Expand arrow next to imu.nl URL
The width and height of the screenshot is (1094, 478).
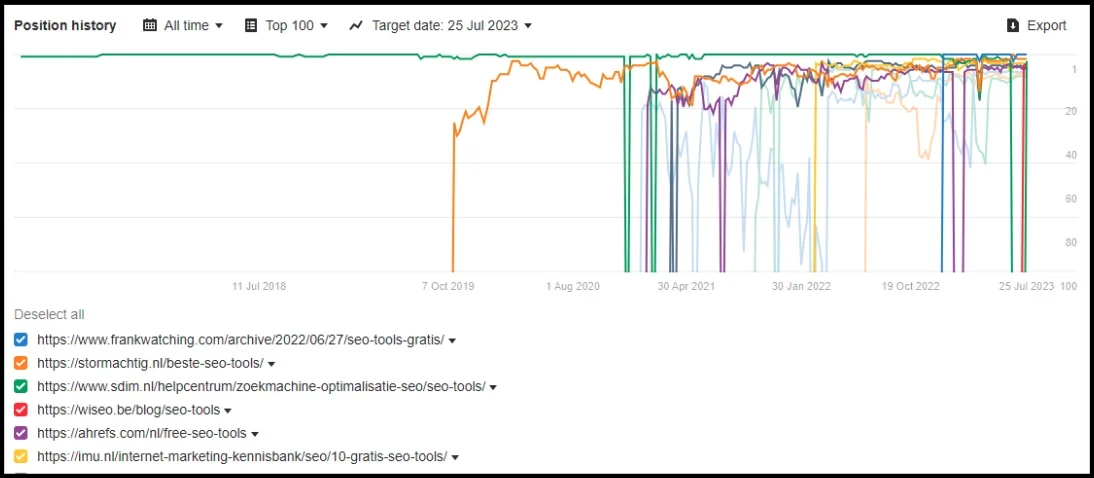point(456,458)
